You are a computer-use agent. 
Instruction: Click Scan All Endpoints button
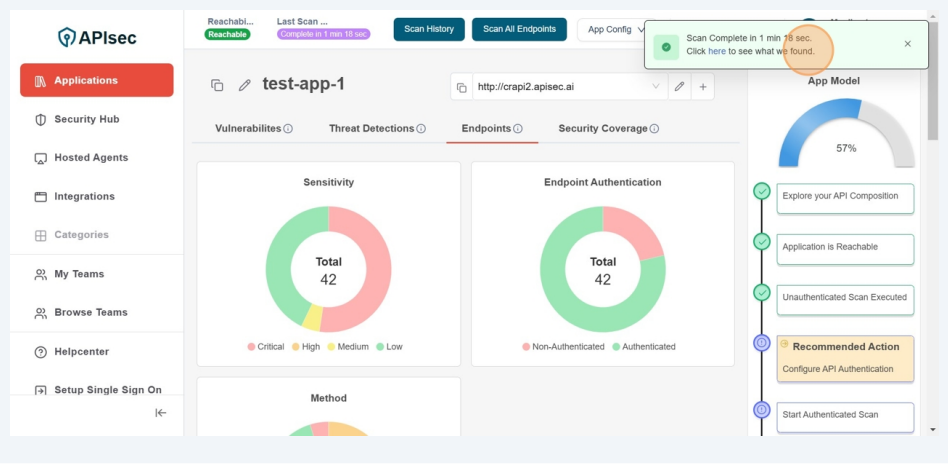tap(519, 29)
